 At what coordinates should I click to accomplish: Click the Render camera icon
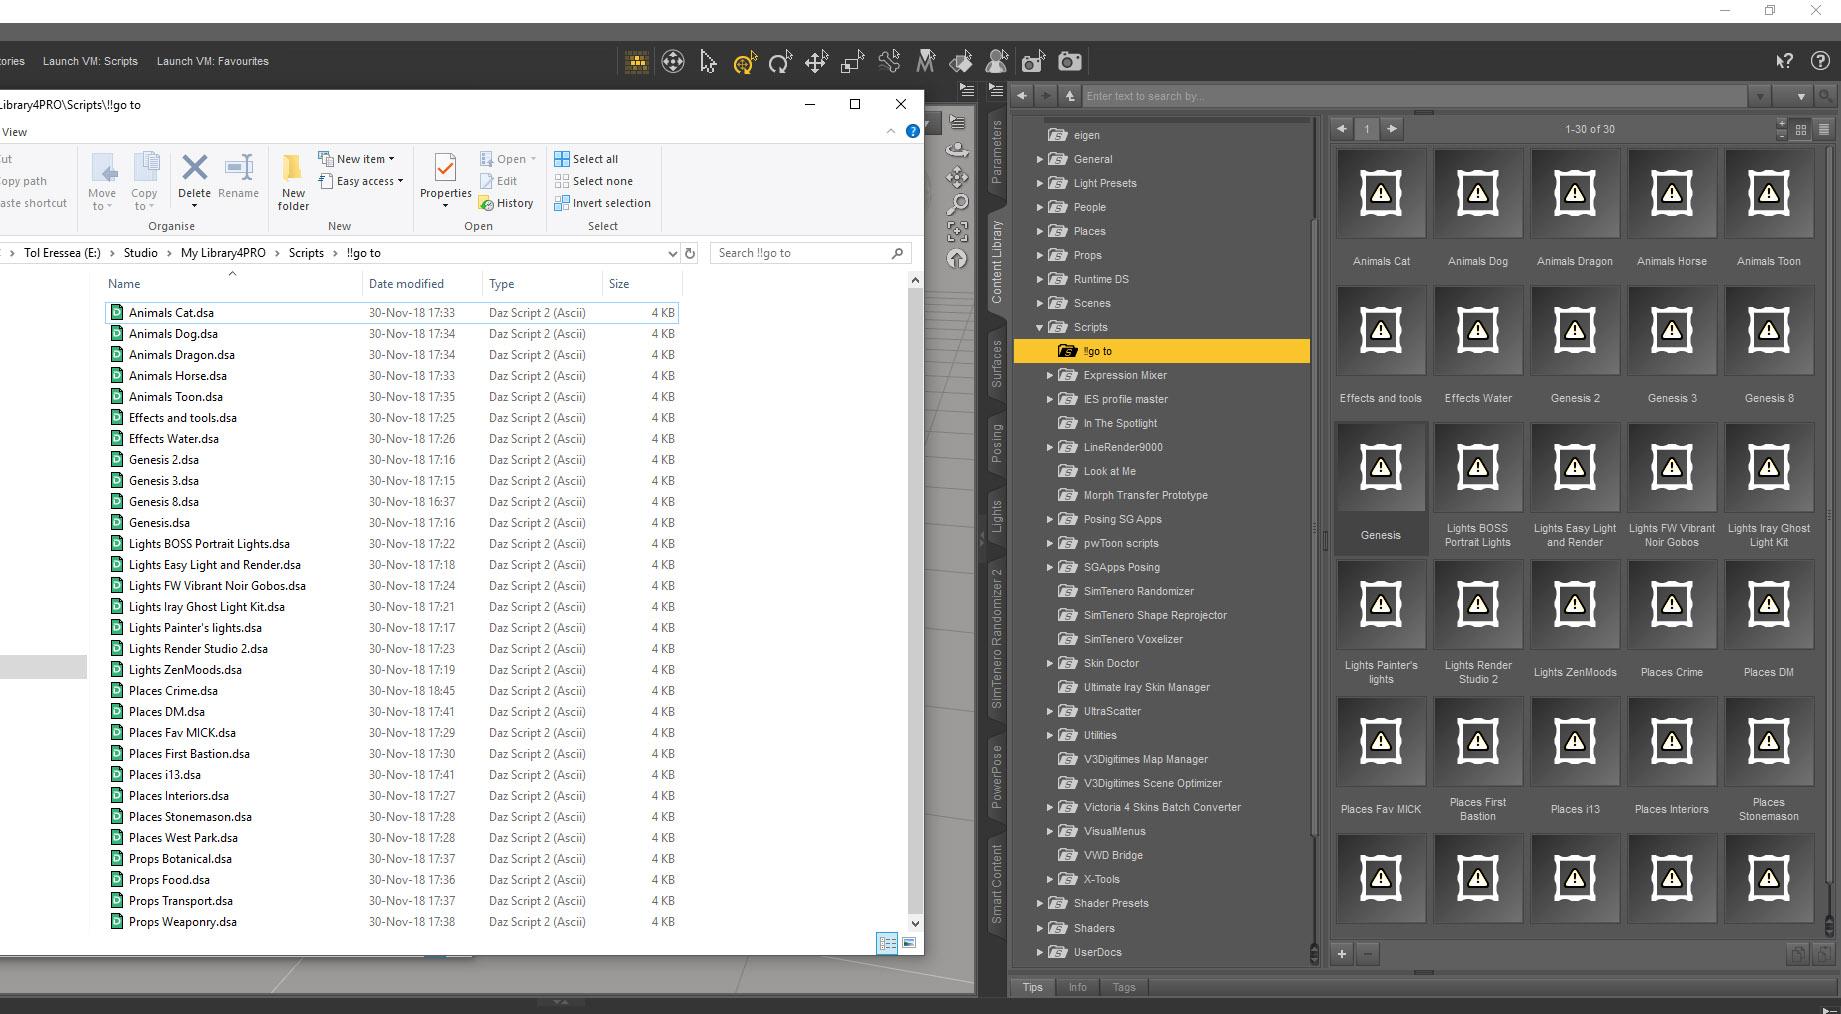(1069, 62)
